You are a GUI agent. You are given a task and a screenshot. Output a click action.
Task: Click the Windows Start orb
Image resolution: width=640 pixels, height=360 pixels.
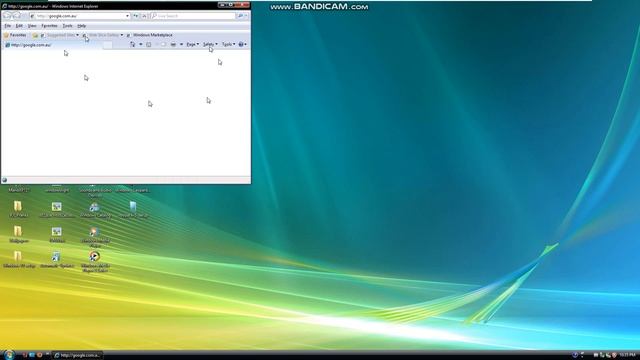click(9, 355)
